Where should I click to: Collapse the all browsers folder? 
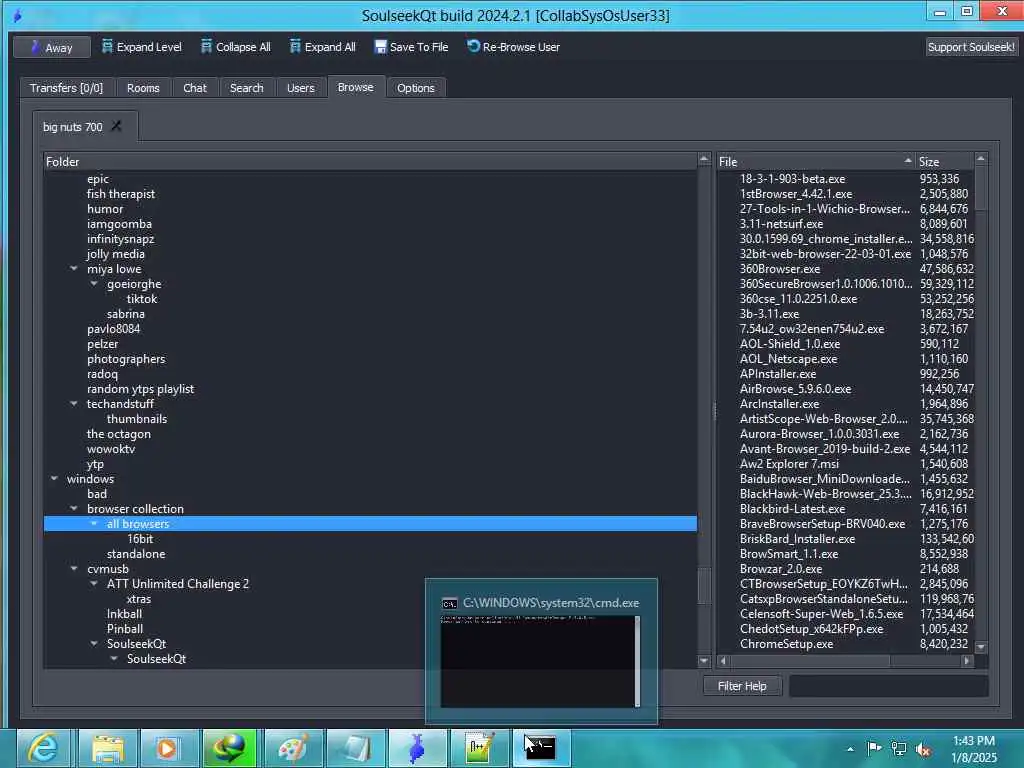click(x=94, y=524)
